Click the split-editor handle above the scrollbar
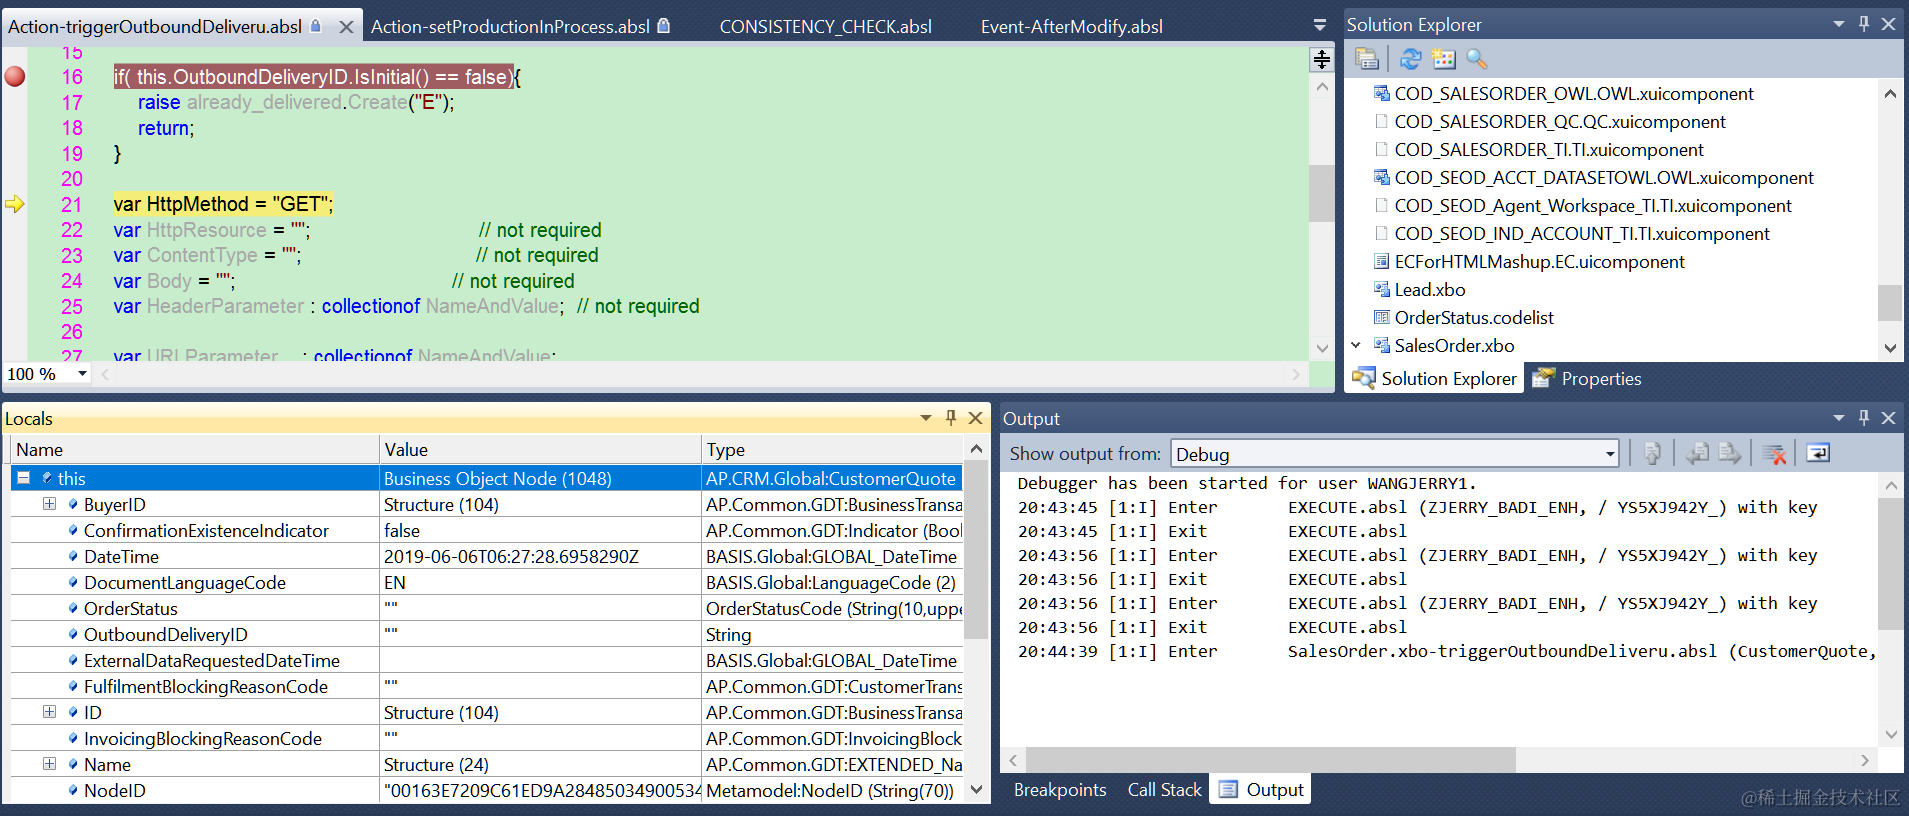The height and width of the screenshot is (816, 1909). (x=1322, y=60)
